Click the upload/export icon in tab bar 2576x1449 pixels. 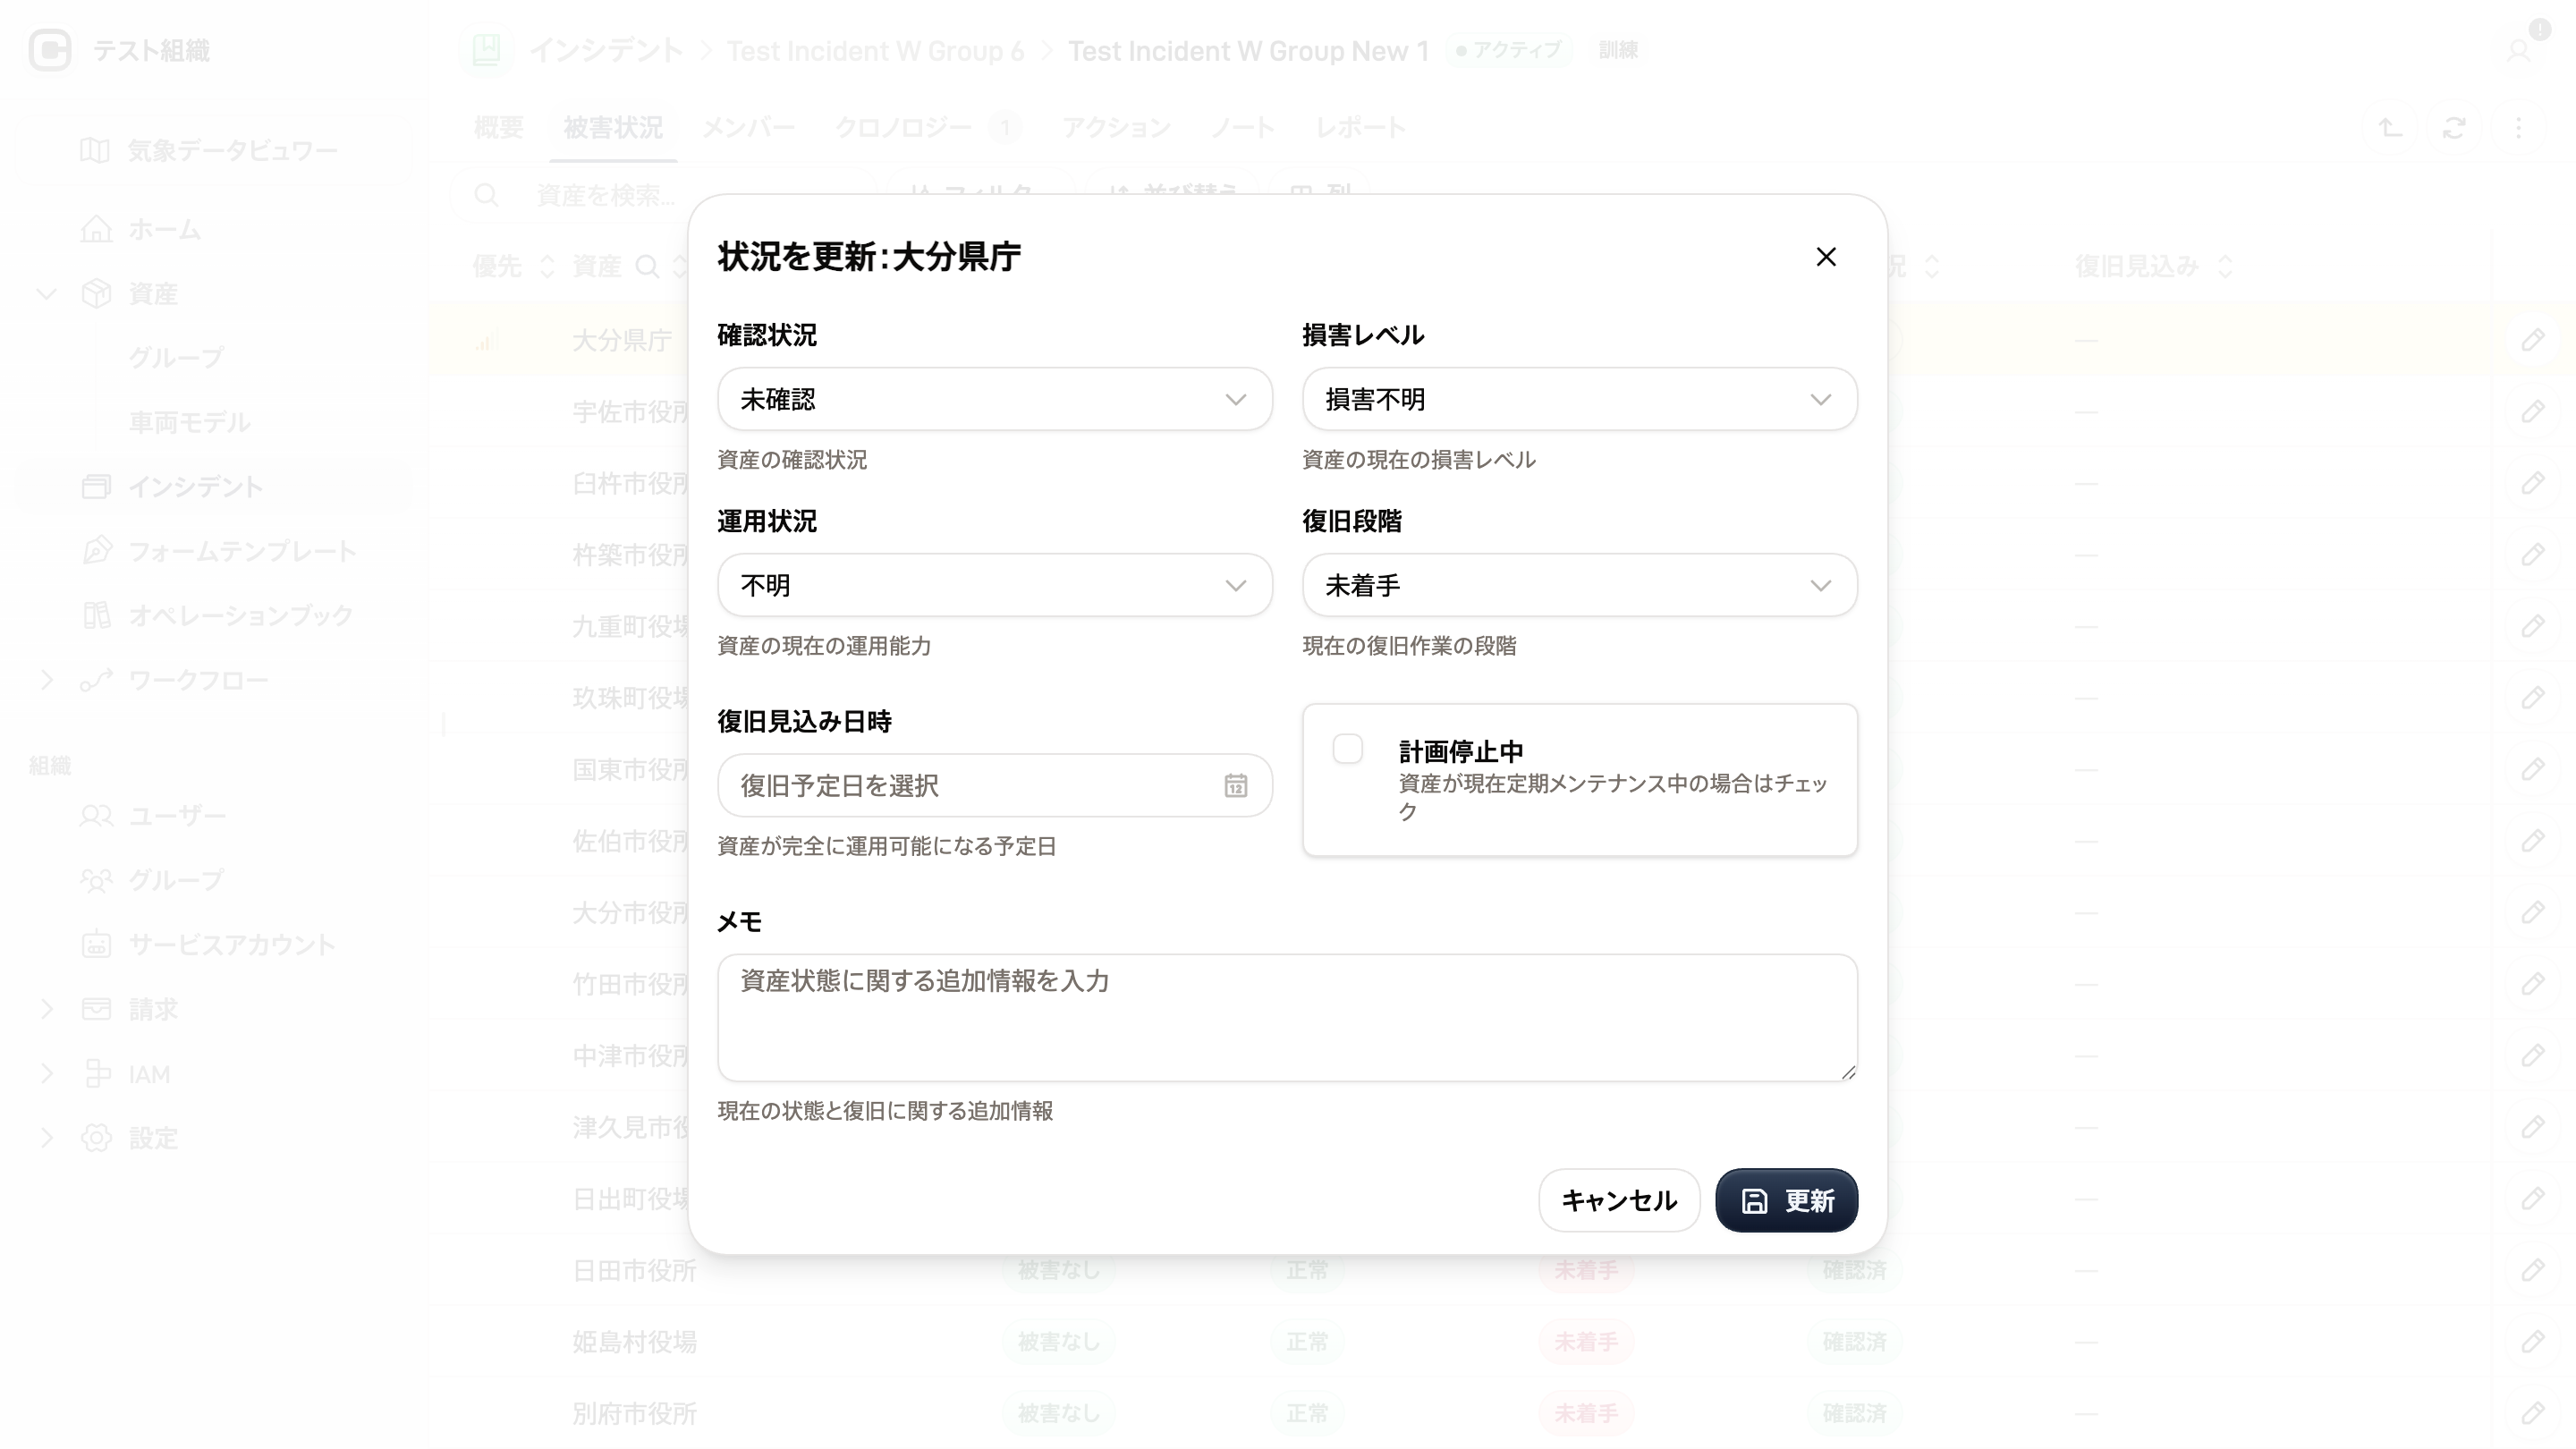(x=2390, y=128)
